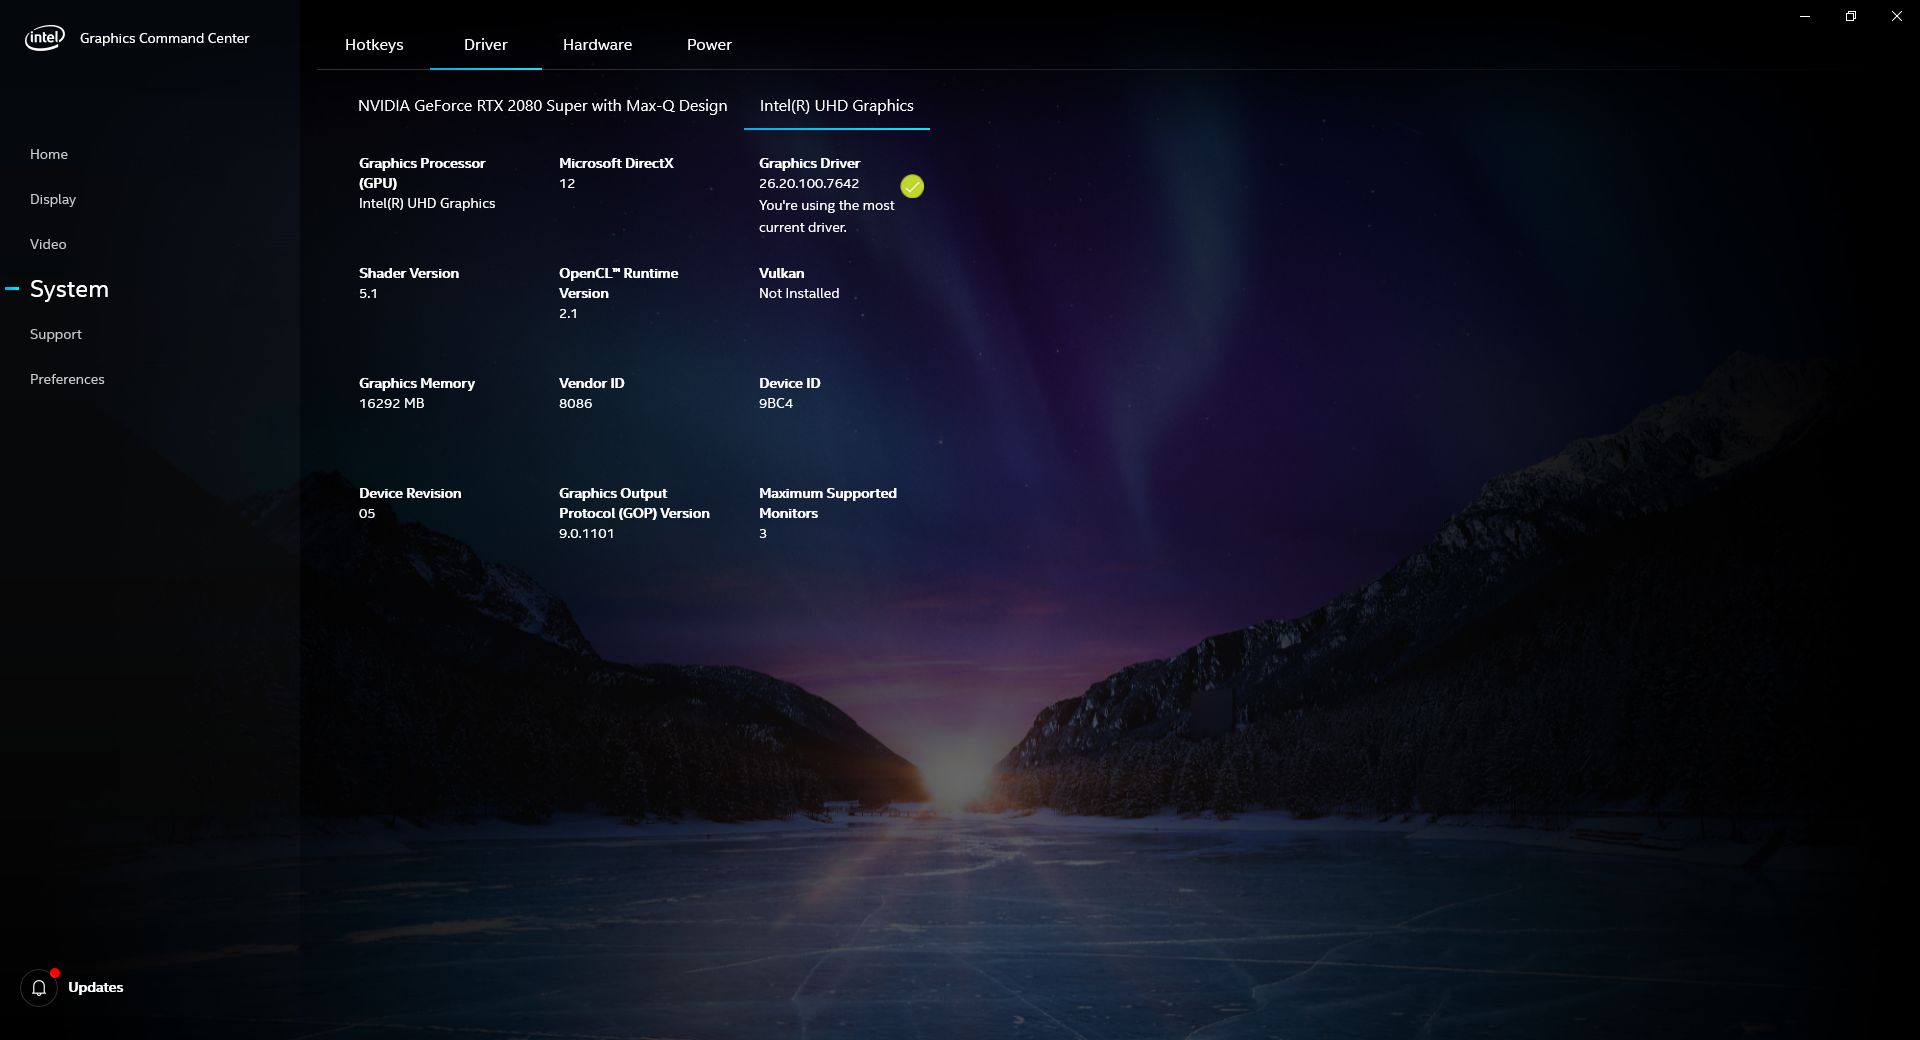
Task: Click the Shader Version value 5.1
Action: click(368, 294)
